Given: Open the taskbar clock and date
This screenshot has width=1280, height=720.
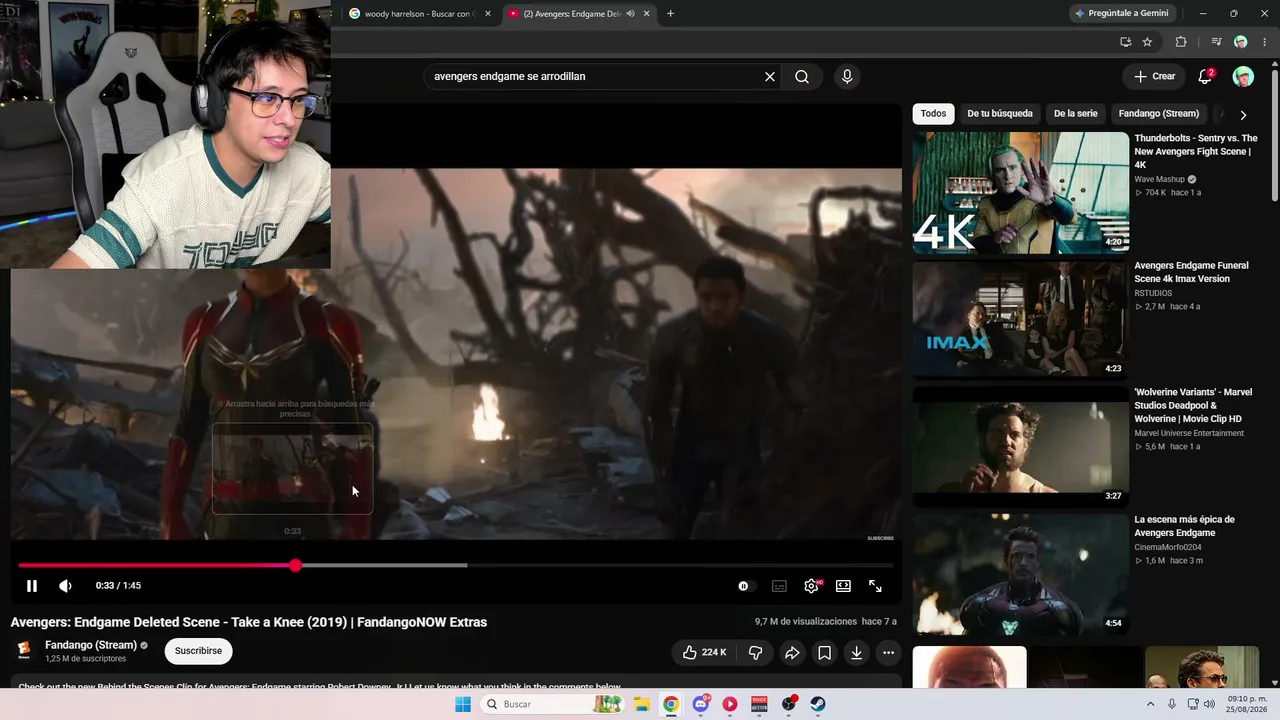Looking at the screenshot, I should coord(1246,704).
